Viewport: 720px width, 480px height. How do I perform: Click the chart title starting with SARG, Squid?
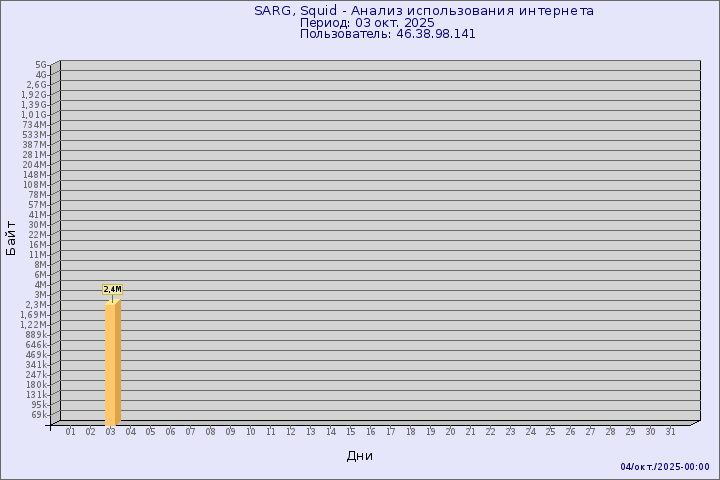423,11
